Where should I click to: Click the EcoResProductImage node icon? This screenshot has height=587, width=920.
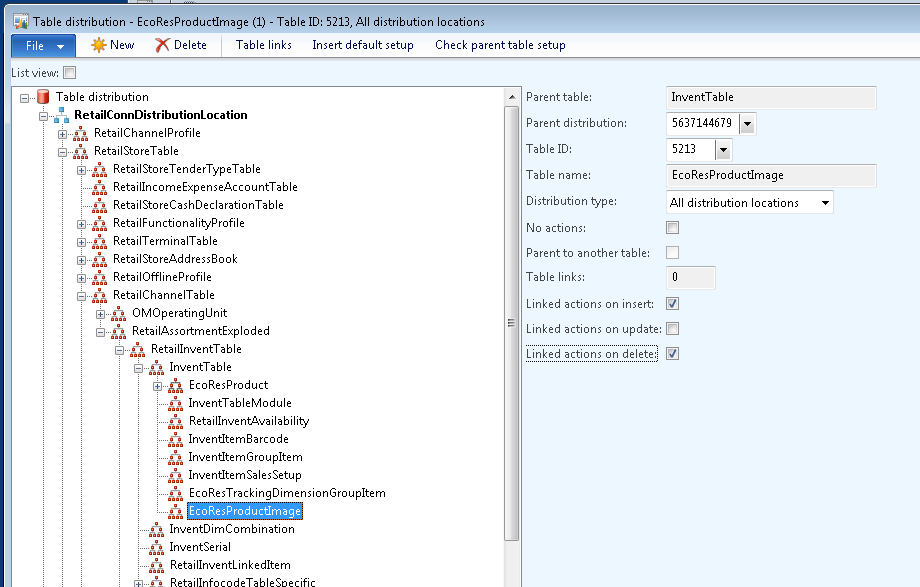pyautogui.click(x=175, y=512)
